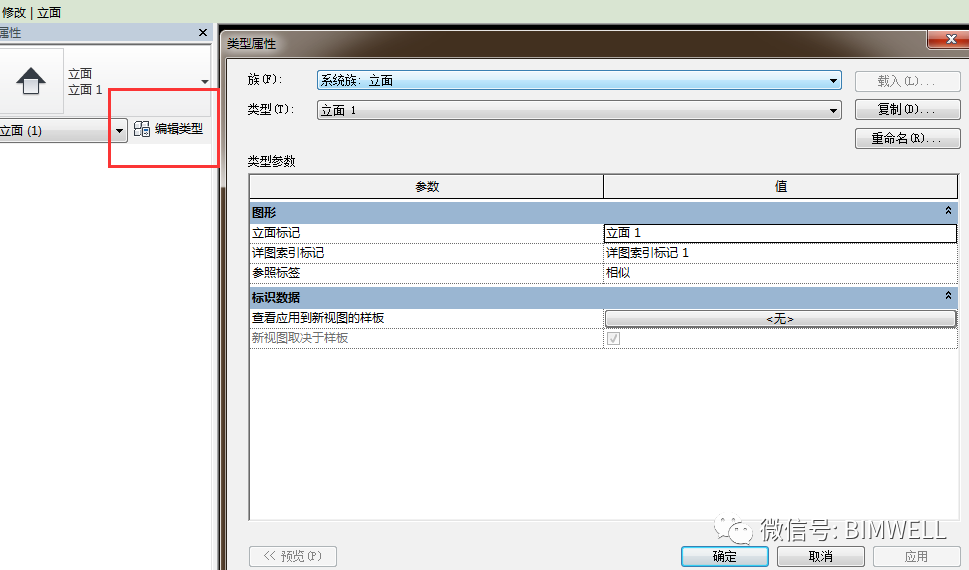Viewport: 969px width, 570px height.
Task: Collapse the 标识数据 parameter group
Action: click(x=948, y=297)
